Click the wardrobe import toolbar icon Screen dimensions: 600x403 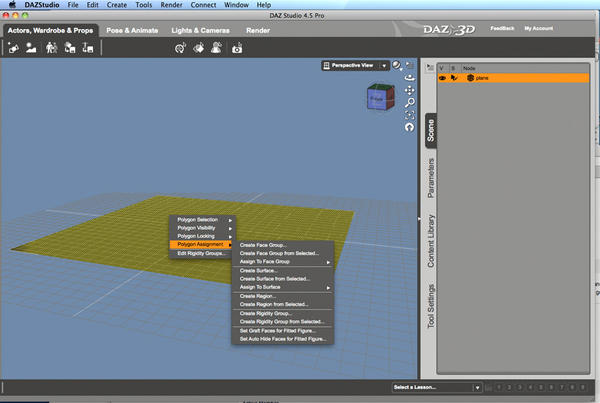pos(70,48)
